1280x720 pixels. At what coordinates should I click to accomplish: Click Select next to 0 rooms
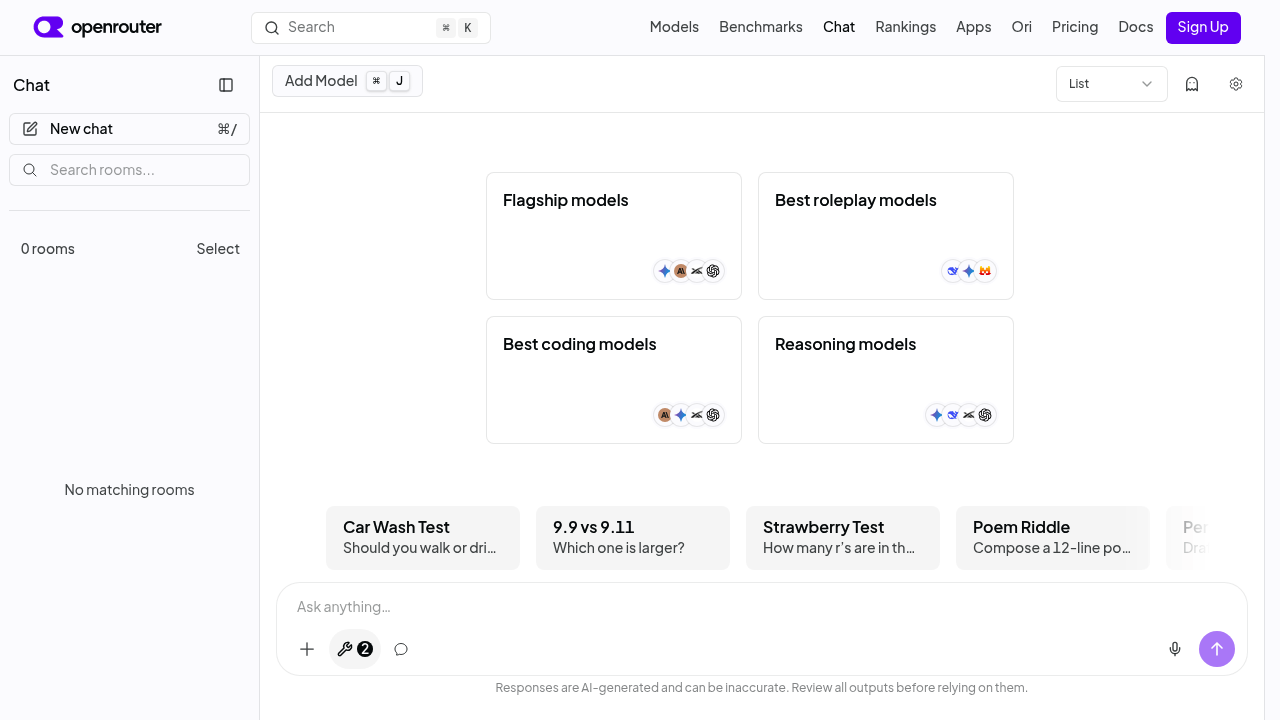pyautogui.click(x=218, y=249)
